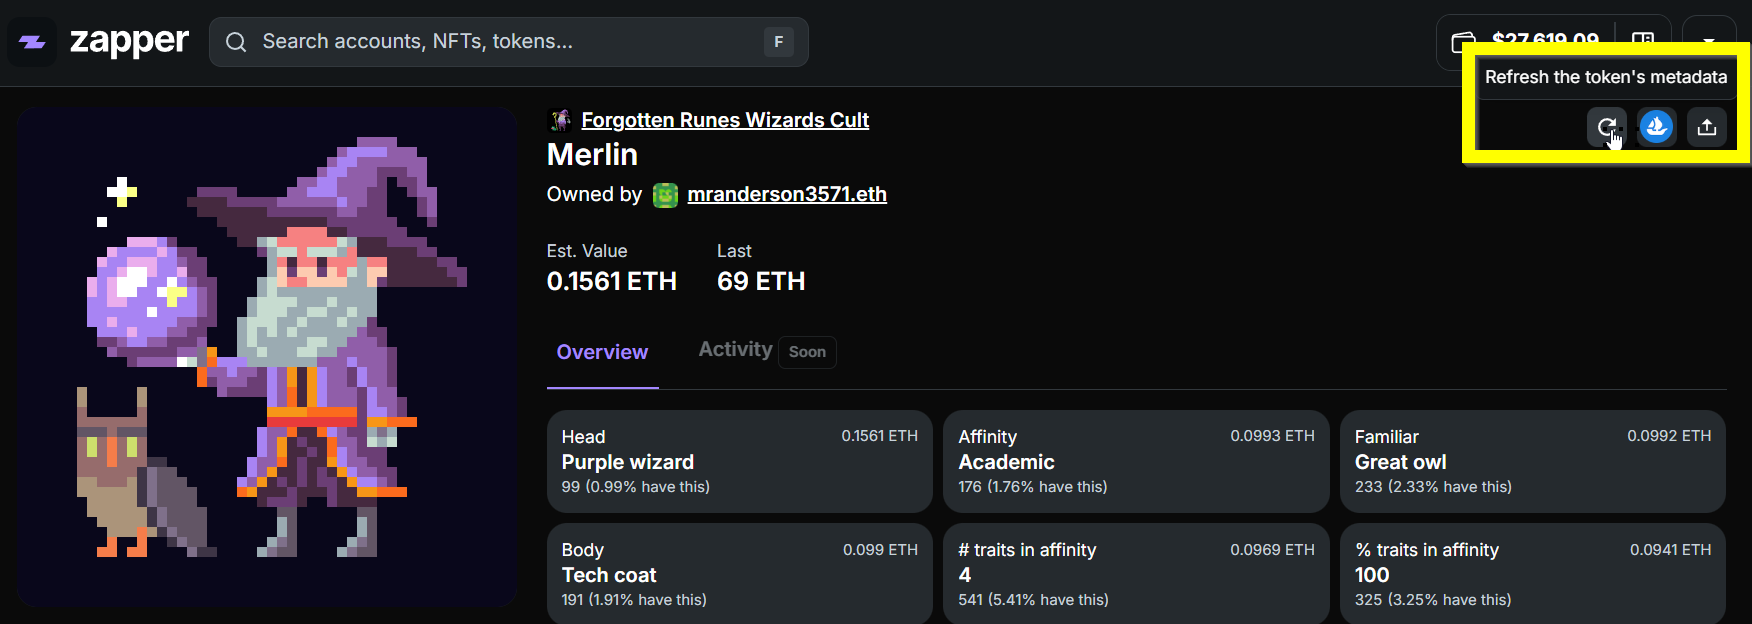
Task: Click the search magnifier icon
Action: click(236, 42)
